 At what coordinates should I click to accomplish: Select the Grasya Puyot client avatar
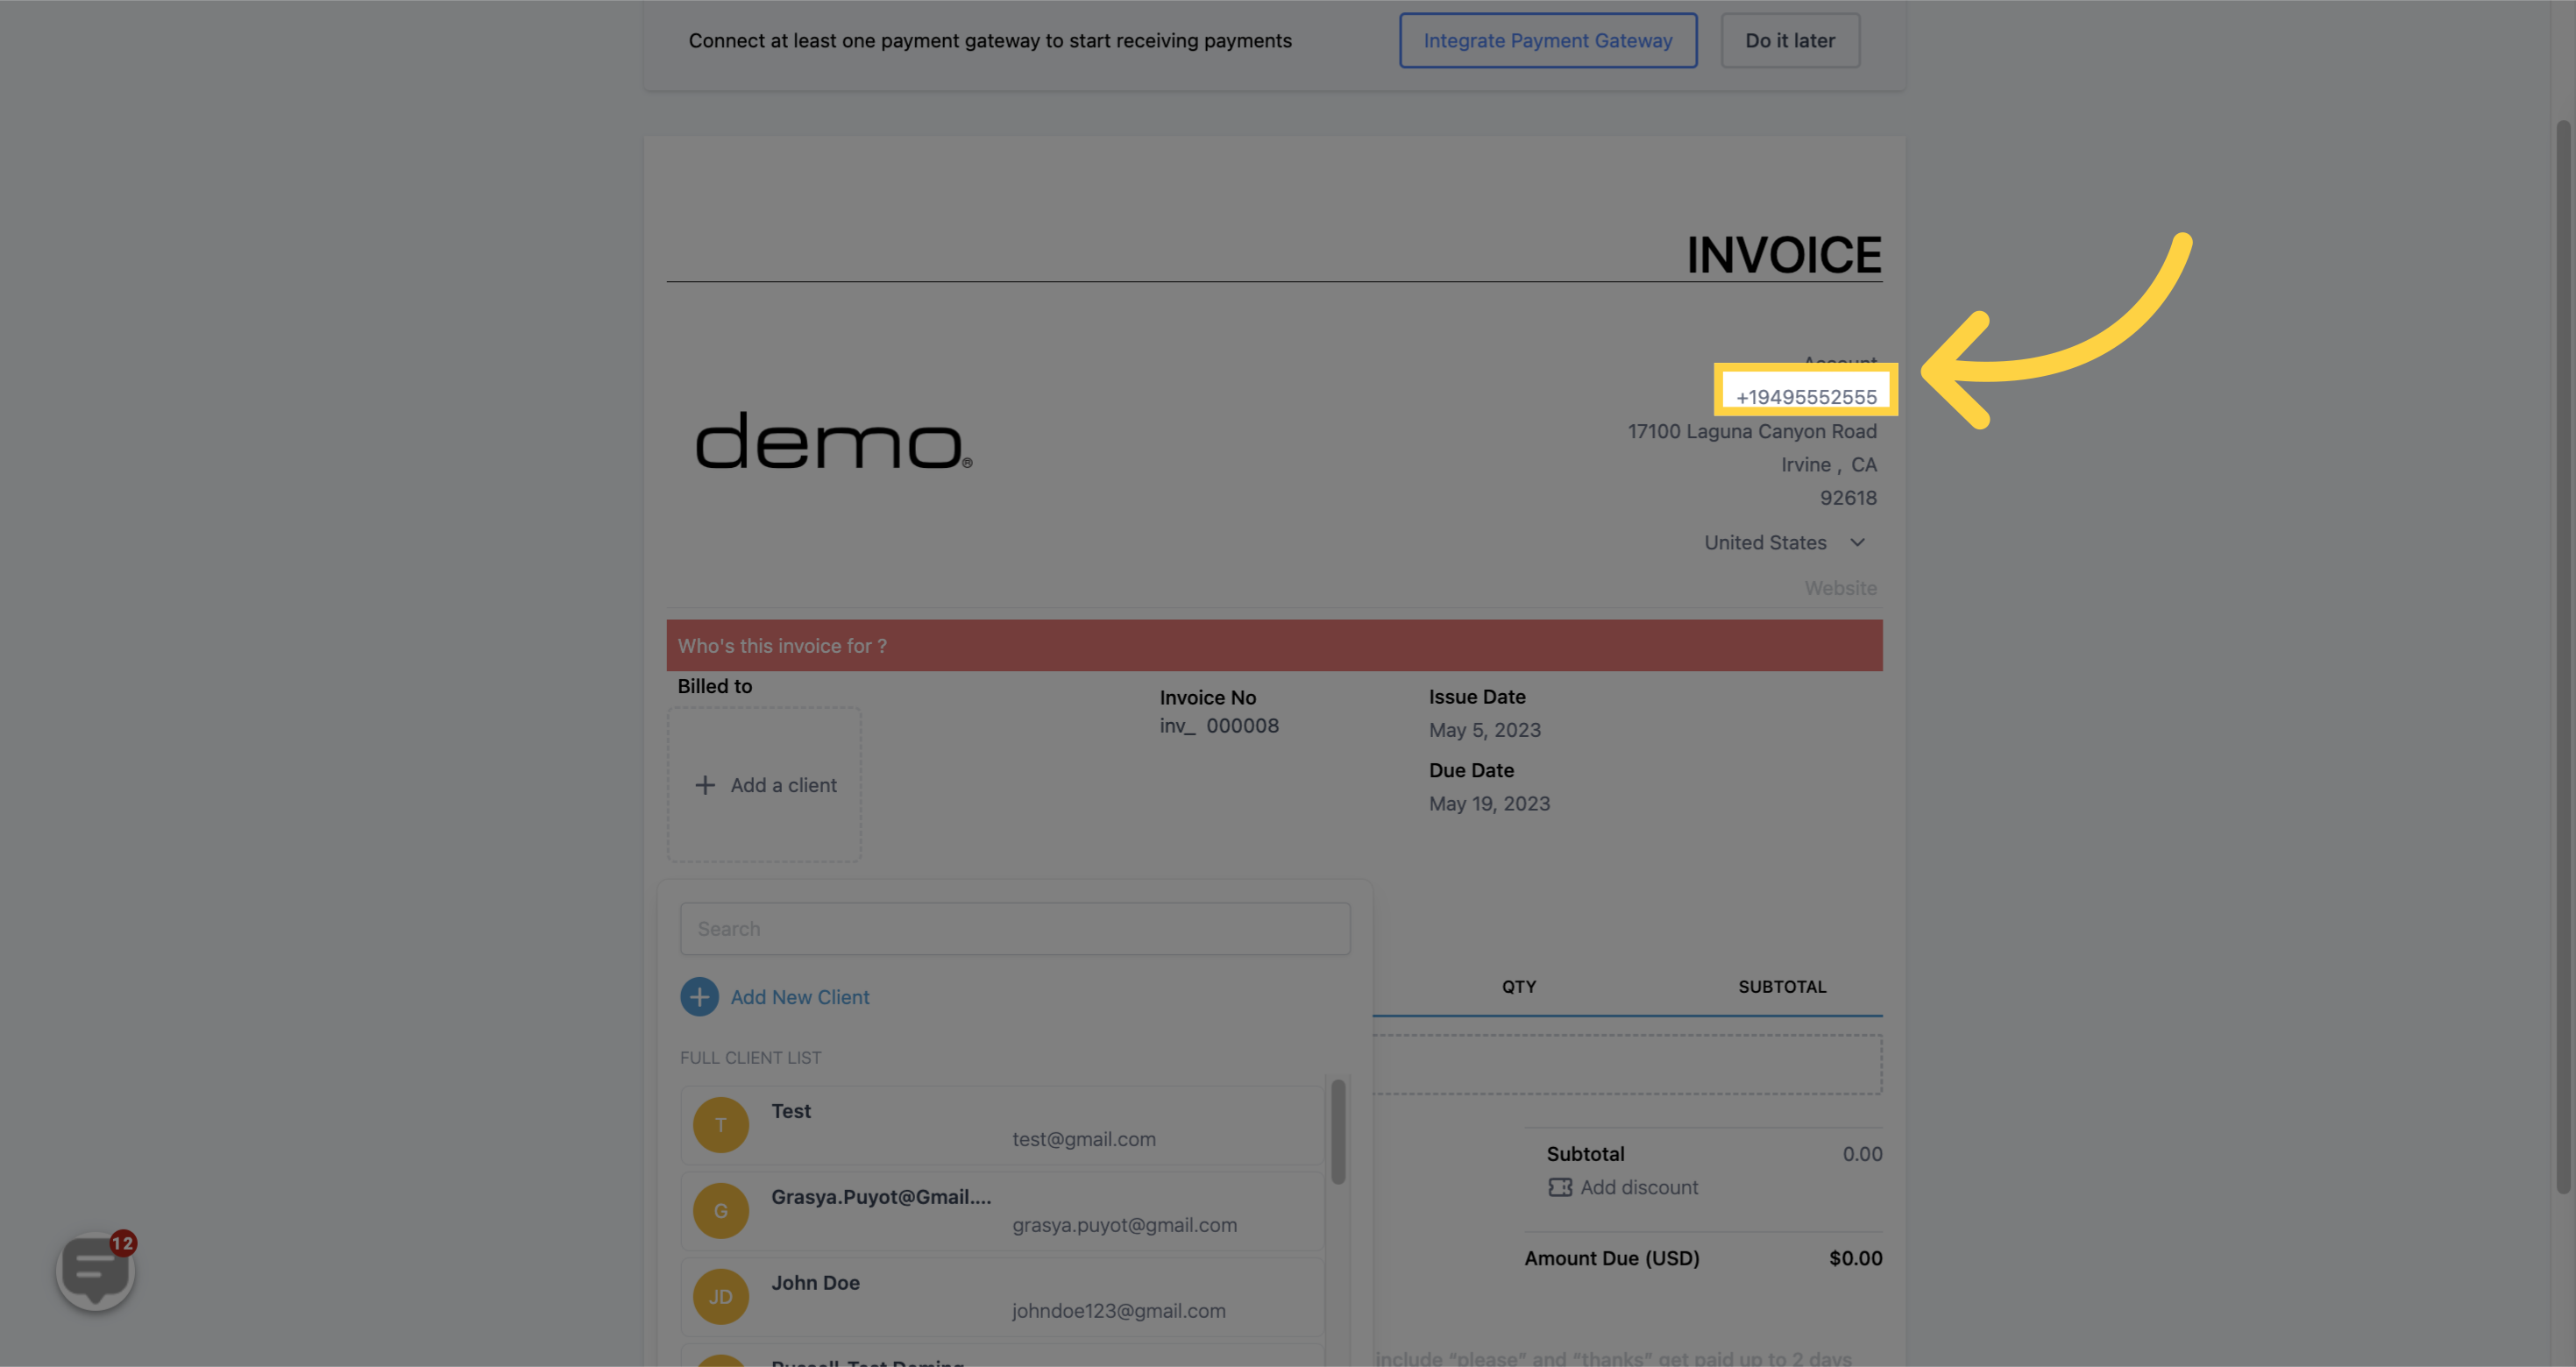pos(720,1211)
